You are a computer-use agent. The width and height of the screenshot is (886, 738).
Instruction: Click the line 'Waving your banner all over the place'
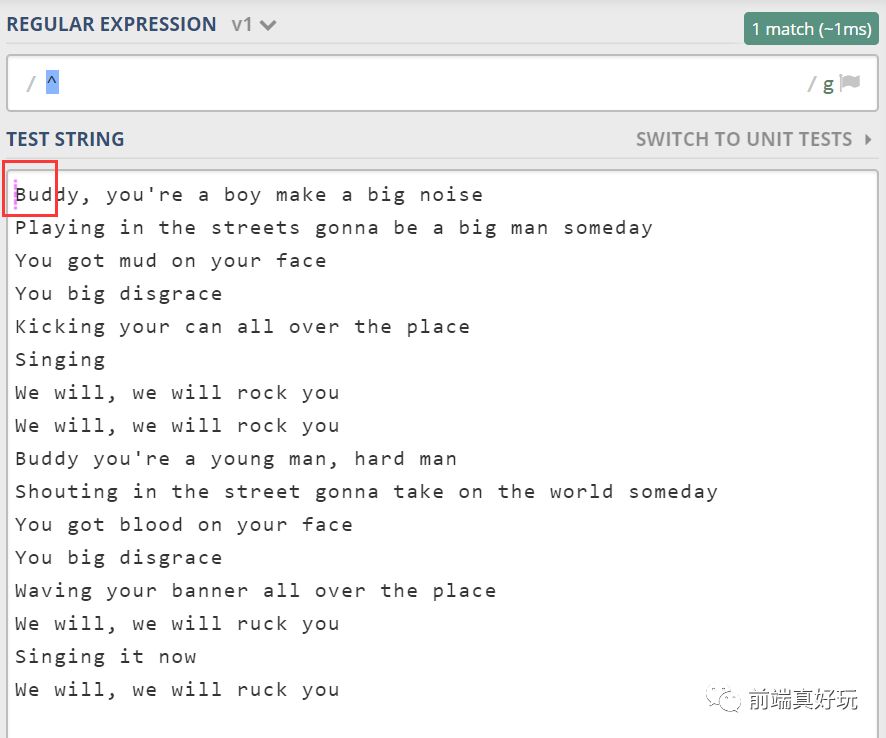pos(255,591)
